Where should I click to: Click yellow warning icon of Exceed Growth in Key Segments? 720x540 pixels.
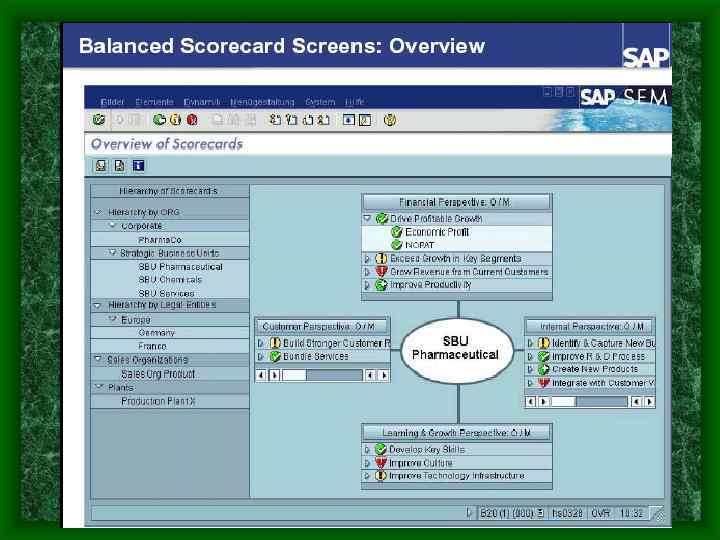coord(381,259)
